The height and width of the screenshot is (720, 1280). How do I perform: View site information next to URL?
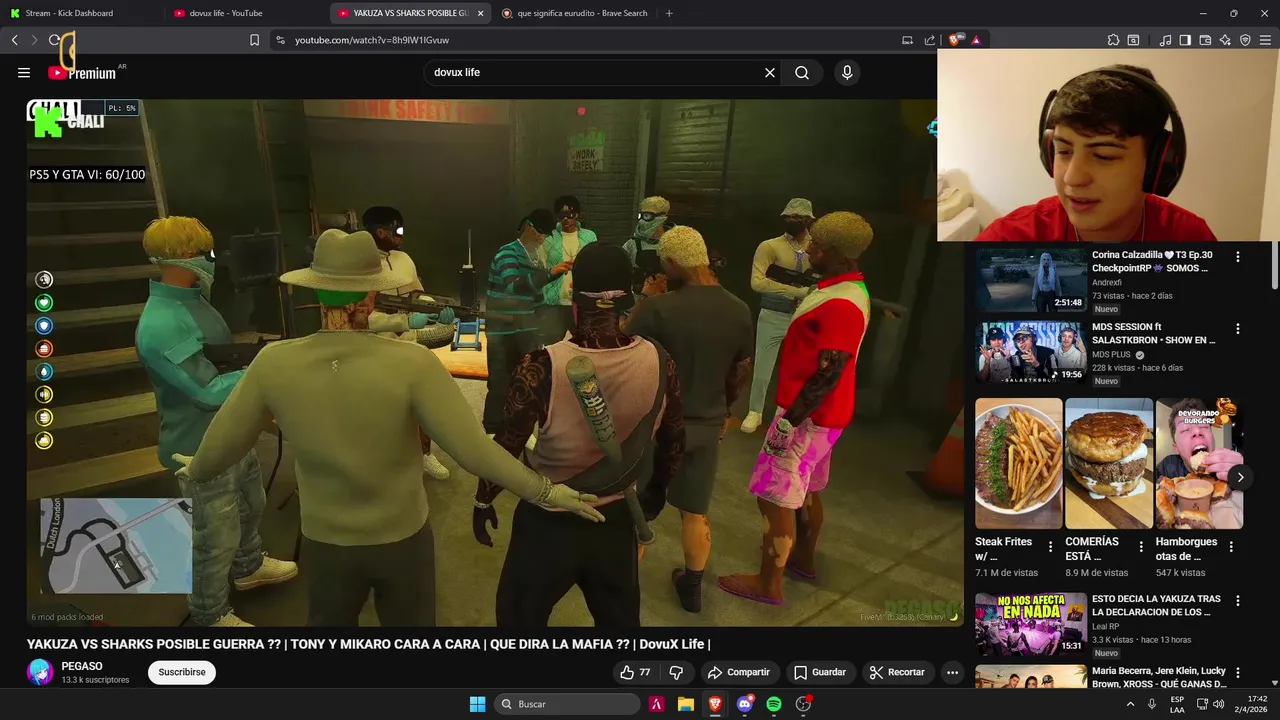[x=280, y=40]
